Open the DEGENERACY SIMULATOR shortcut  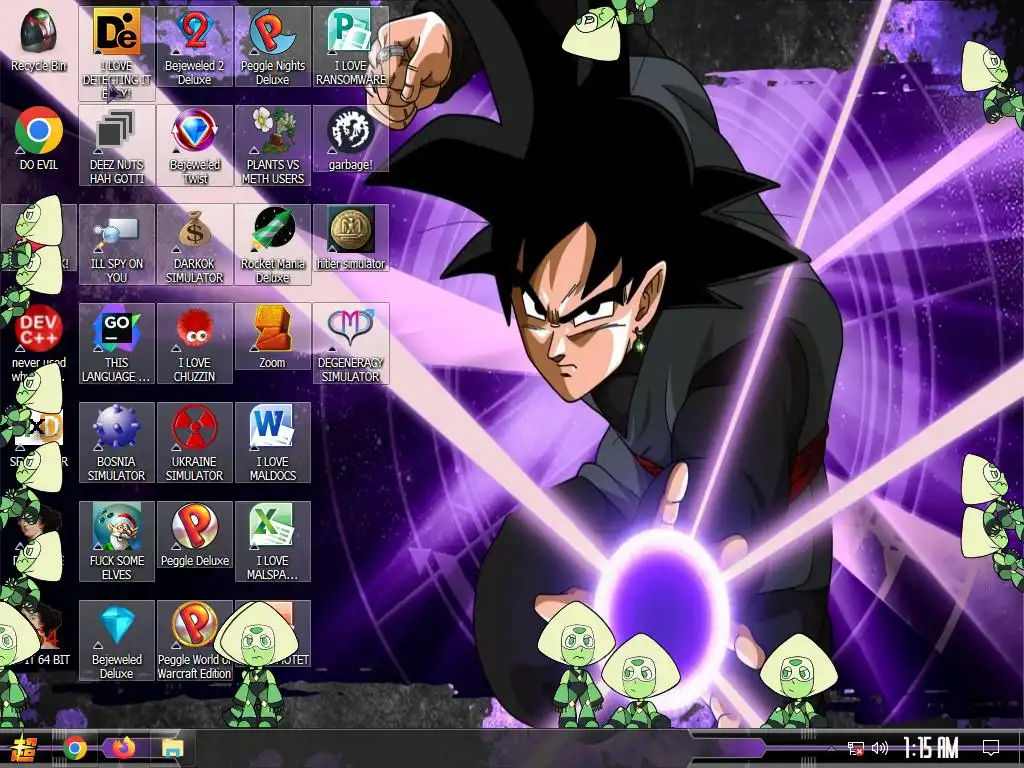(351, 344)
